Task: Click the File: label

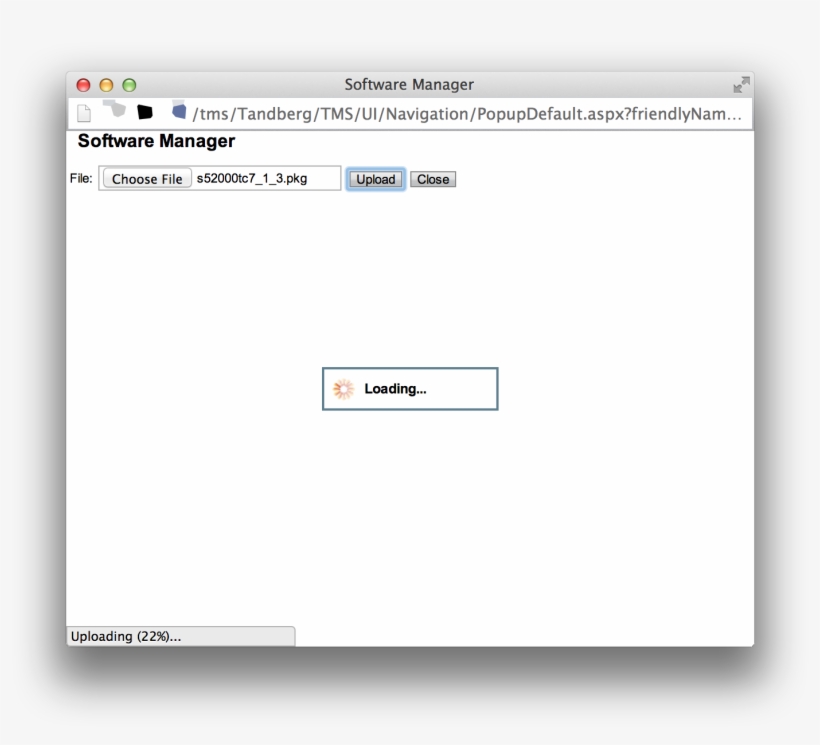Action: [x=82, y=177]
